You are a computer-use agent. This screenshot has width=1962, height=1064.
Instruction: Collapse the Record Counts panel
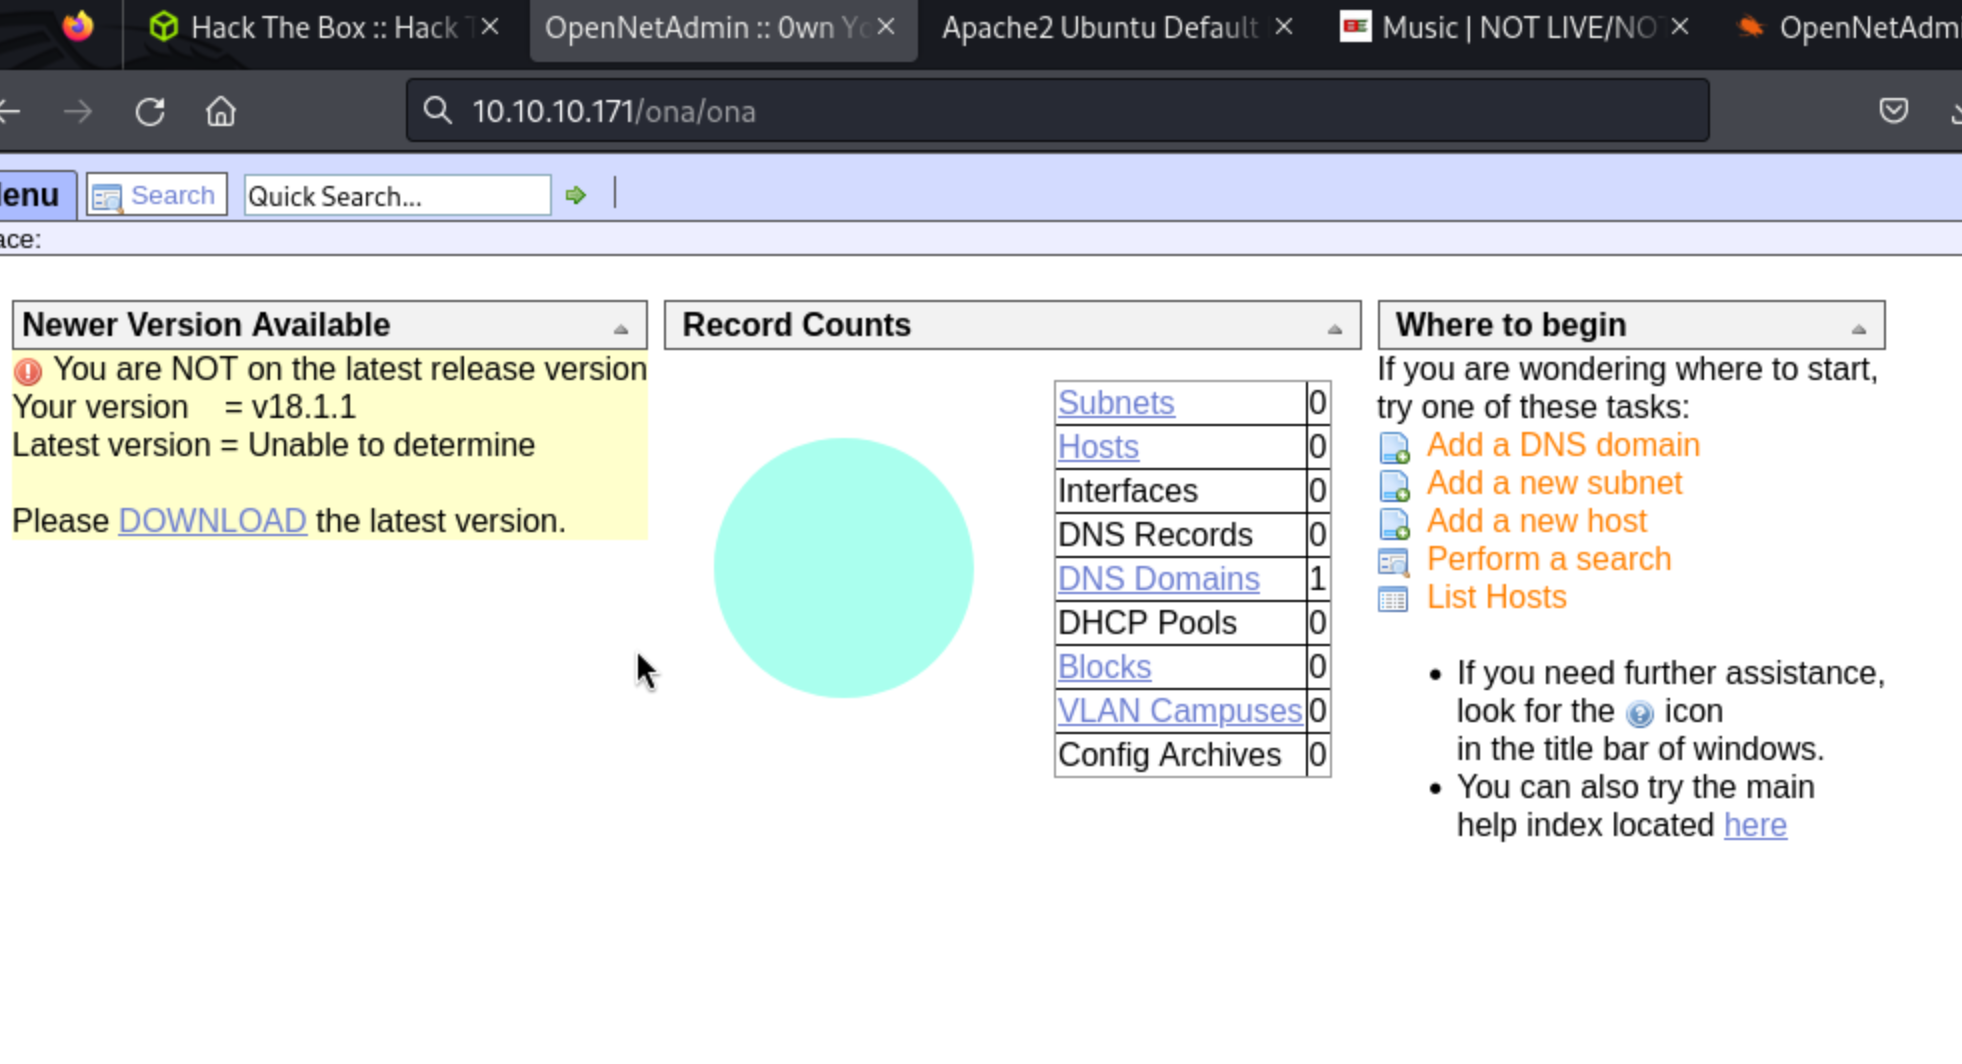pyautogui.click(x=1334, y=328)
